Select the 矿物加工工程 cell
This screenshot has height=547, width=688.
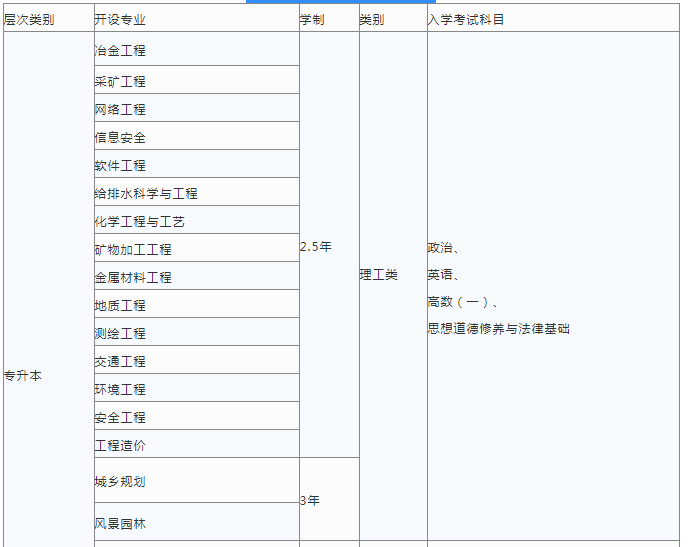coord(133,249)
